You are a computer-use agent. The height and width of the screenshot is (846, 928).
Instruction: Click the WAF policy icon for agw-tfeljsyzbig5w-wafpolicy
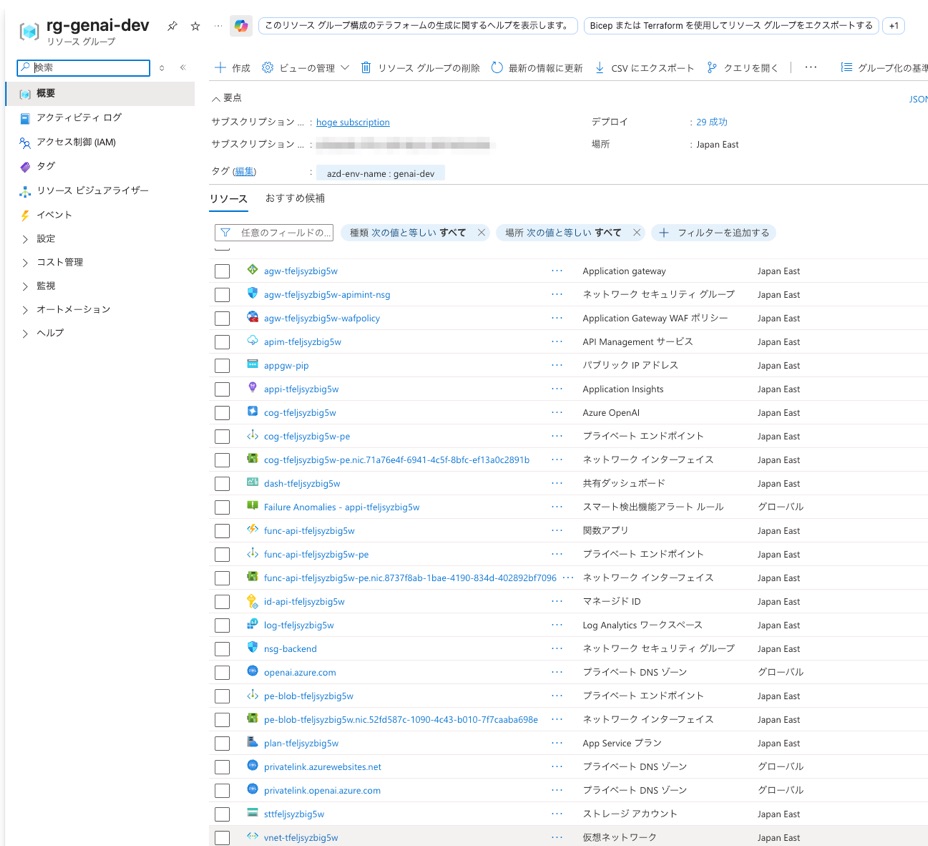[253, 317]
